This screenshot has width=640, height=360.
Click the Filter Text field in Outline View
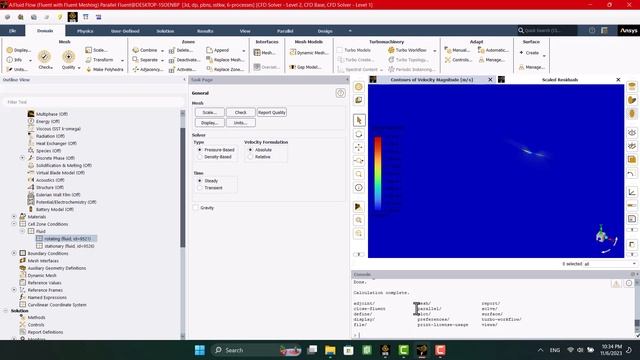point(92,102)
